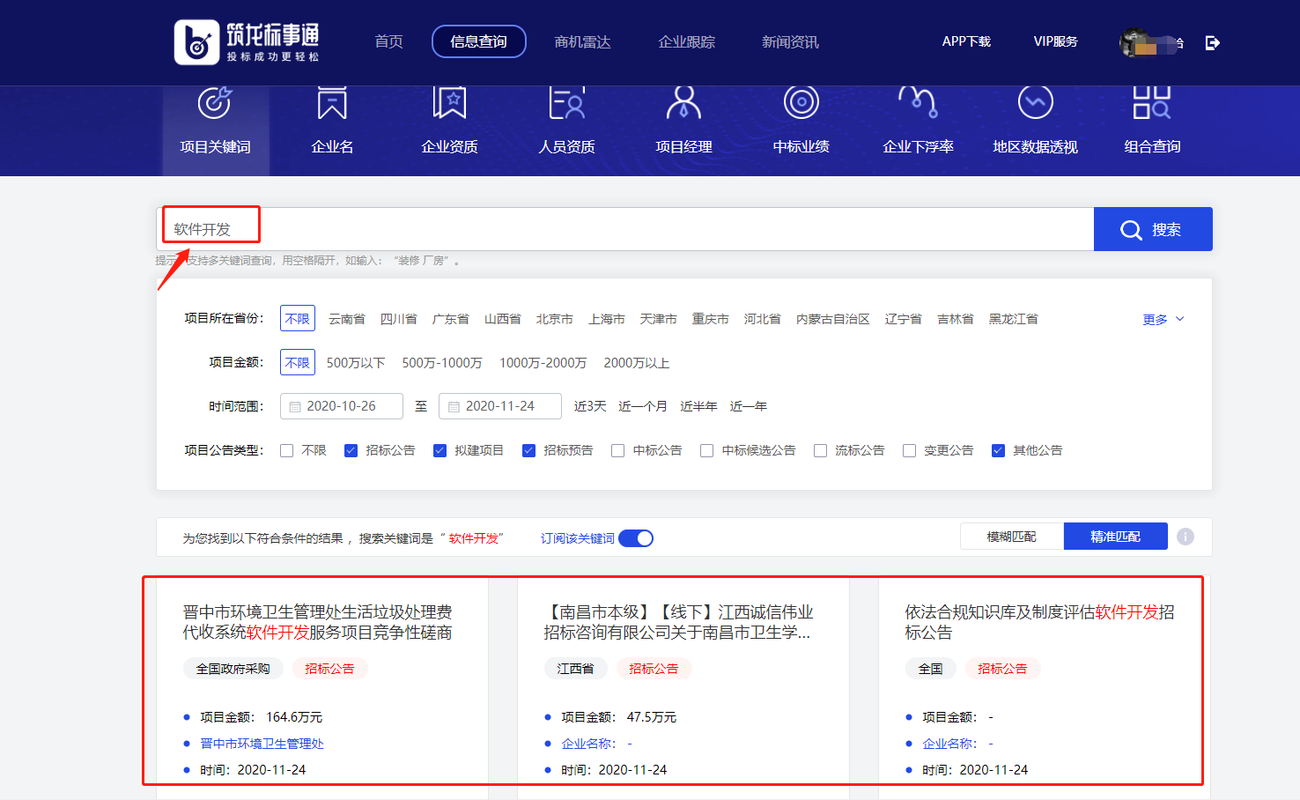1300x800 pixels.
Task: Click the 中标业绩 icon
Action: tap(800, 103)
